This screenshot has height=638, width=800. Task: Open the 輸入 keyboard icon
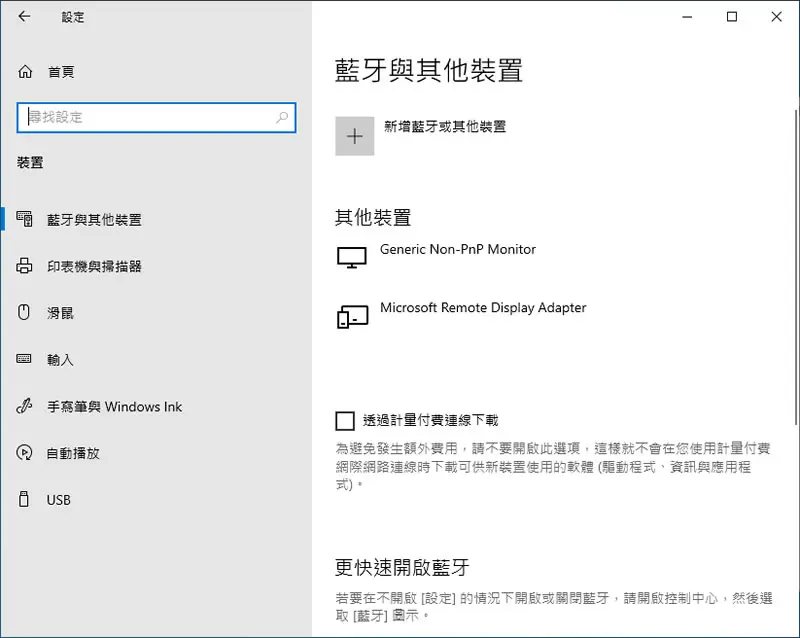[24, 359]
